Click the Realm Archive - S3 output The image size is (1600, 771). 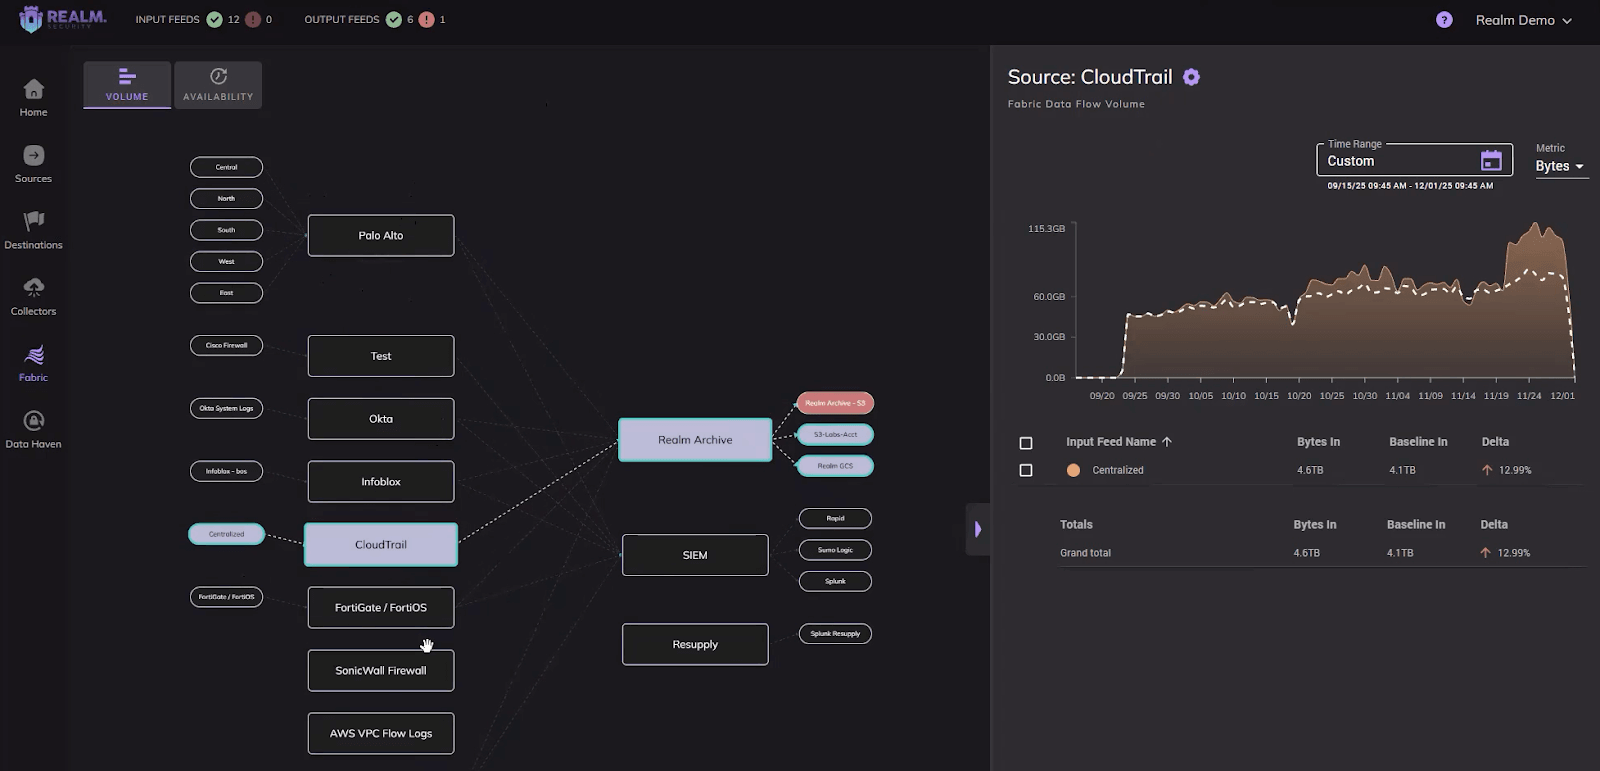click(x=835, y=403)
